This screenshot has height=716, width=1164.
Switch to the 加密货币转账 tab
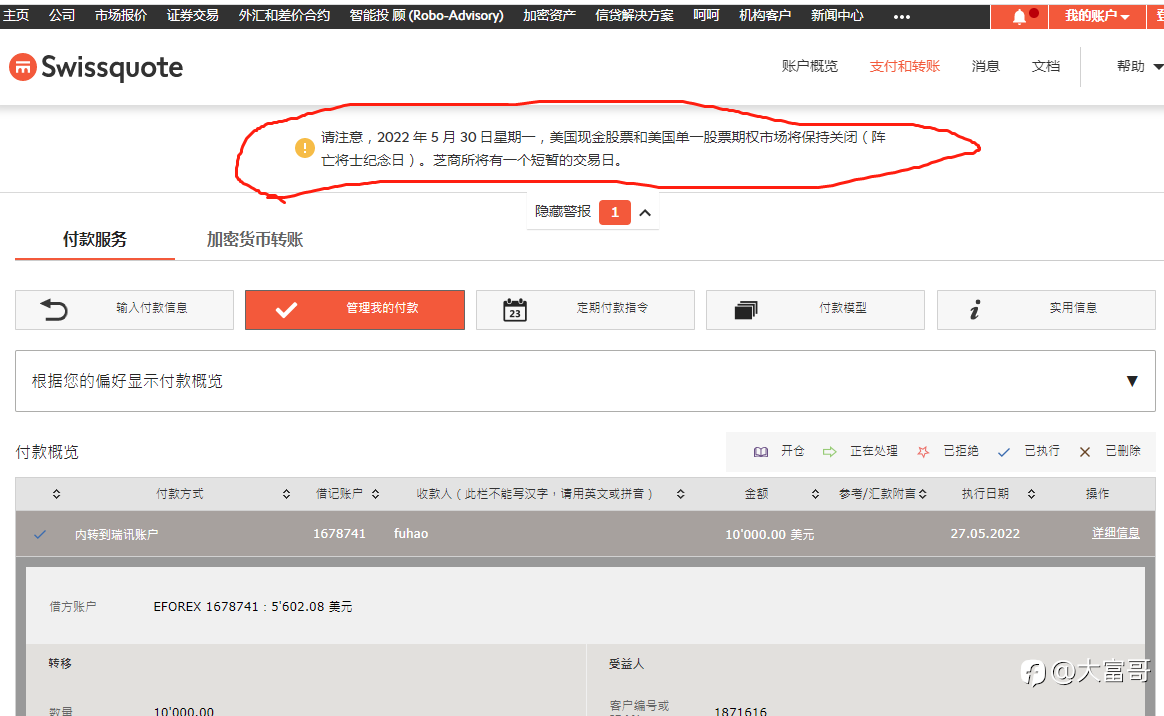click(x=255, y=240)
